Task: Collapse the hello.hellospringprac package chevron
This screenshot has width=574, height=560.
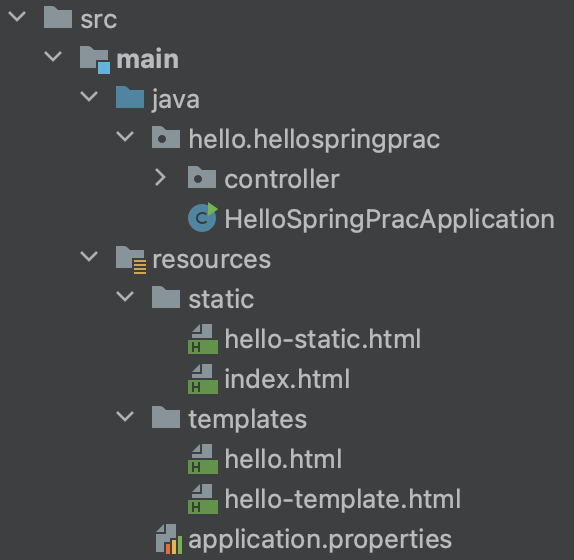Action: pyautogui.click(x=125, y=137)
